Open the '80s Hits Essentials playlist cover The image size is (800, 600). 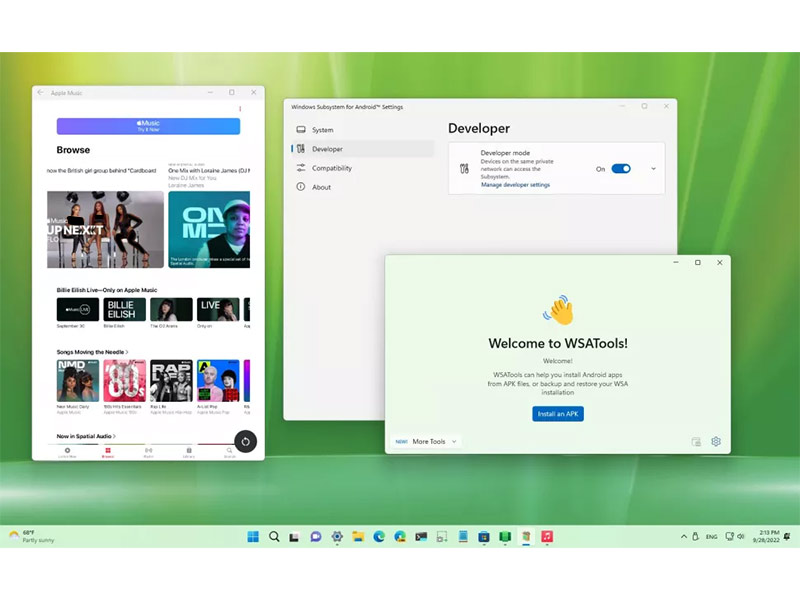124,381
